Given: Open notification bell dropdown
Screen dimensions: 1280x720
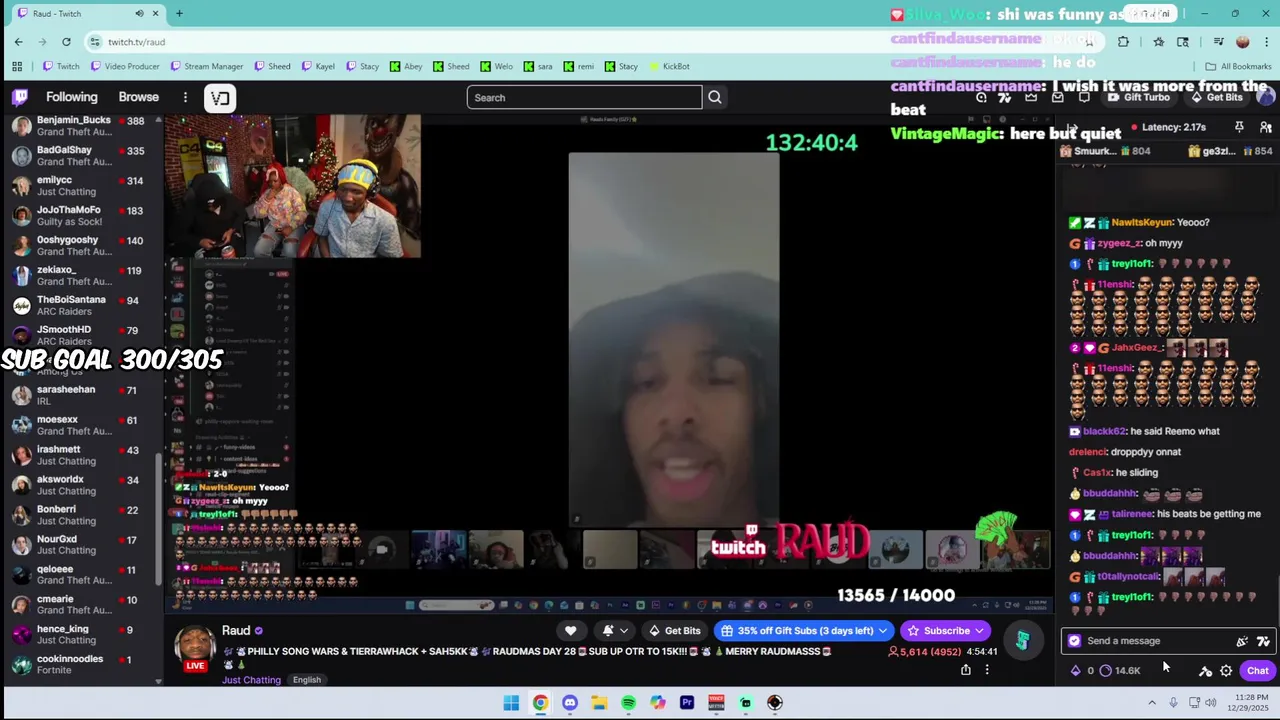Looking at the screenshot, I should 613,631.
